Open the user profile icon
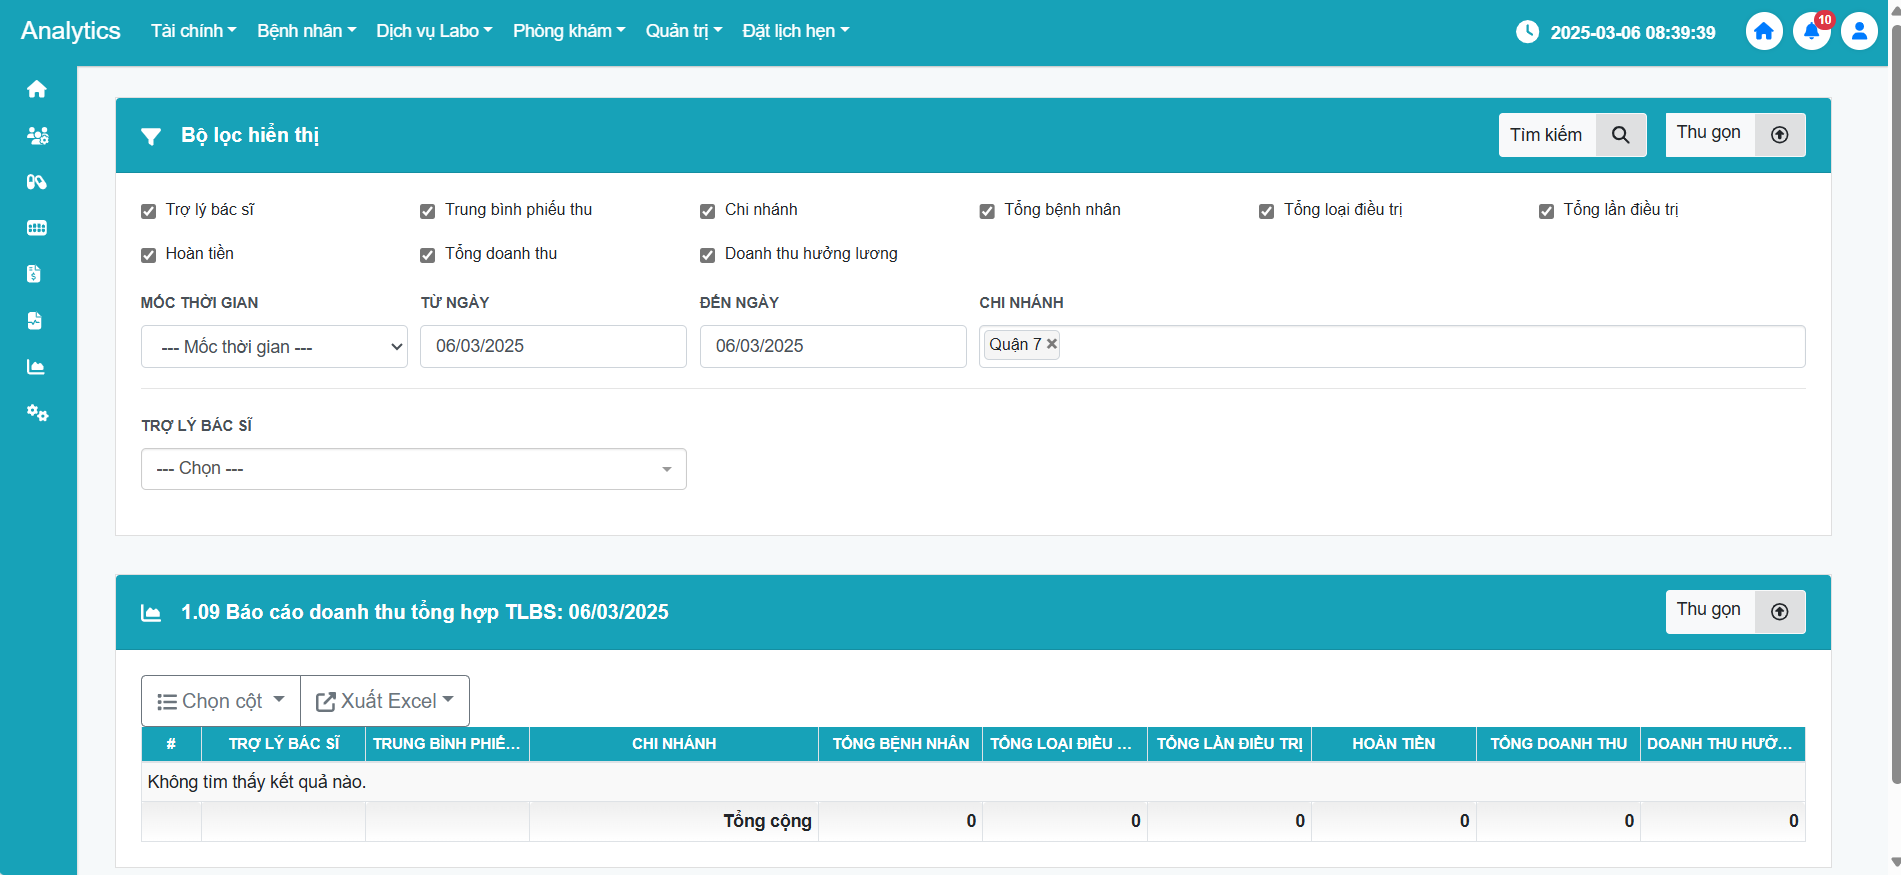The height and width of the screenshot is (875, 1901). point(1859,32)
